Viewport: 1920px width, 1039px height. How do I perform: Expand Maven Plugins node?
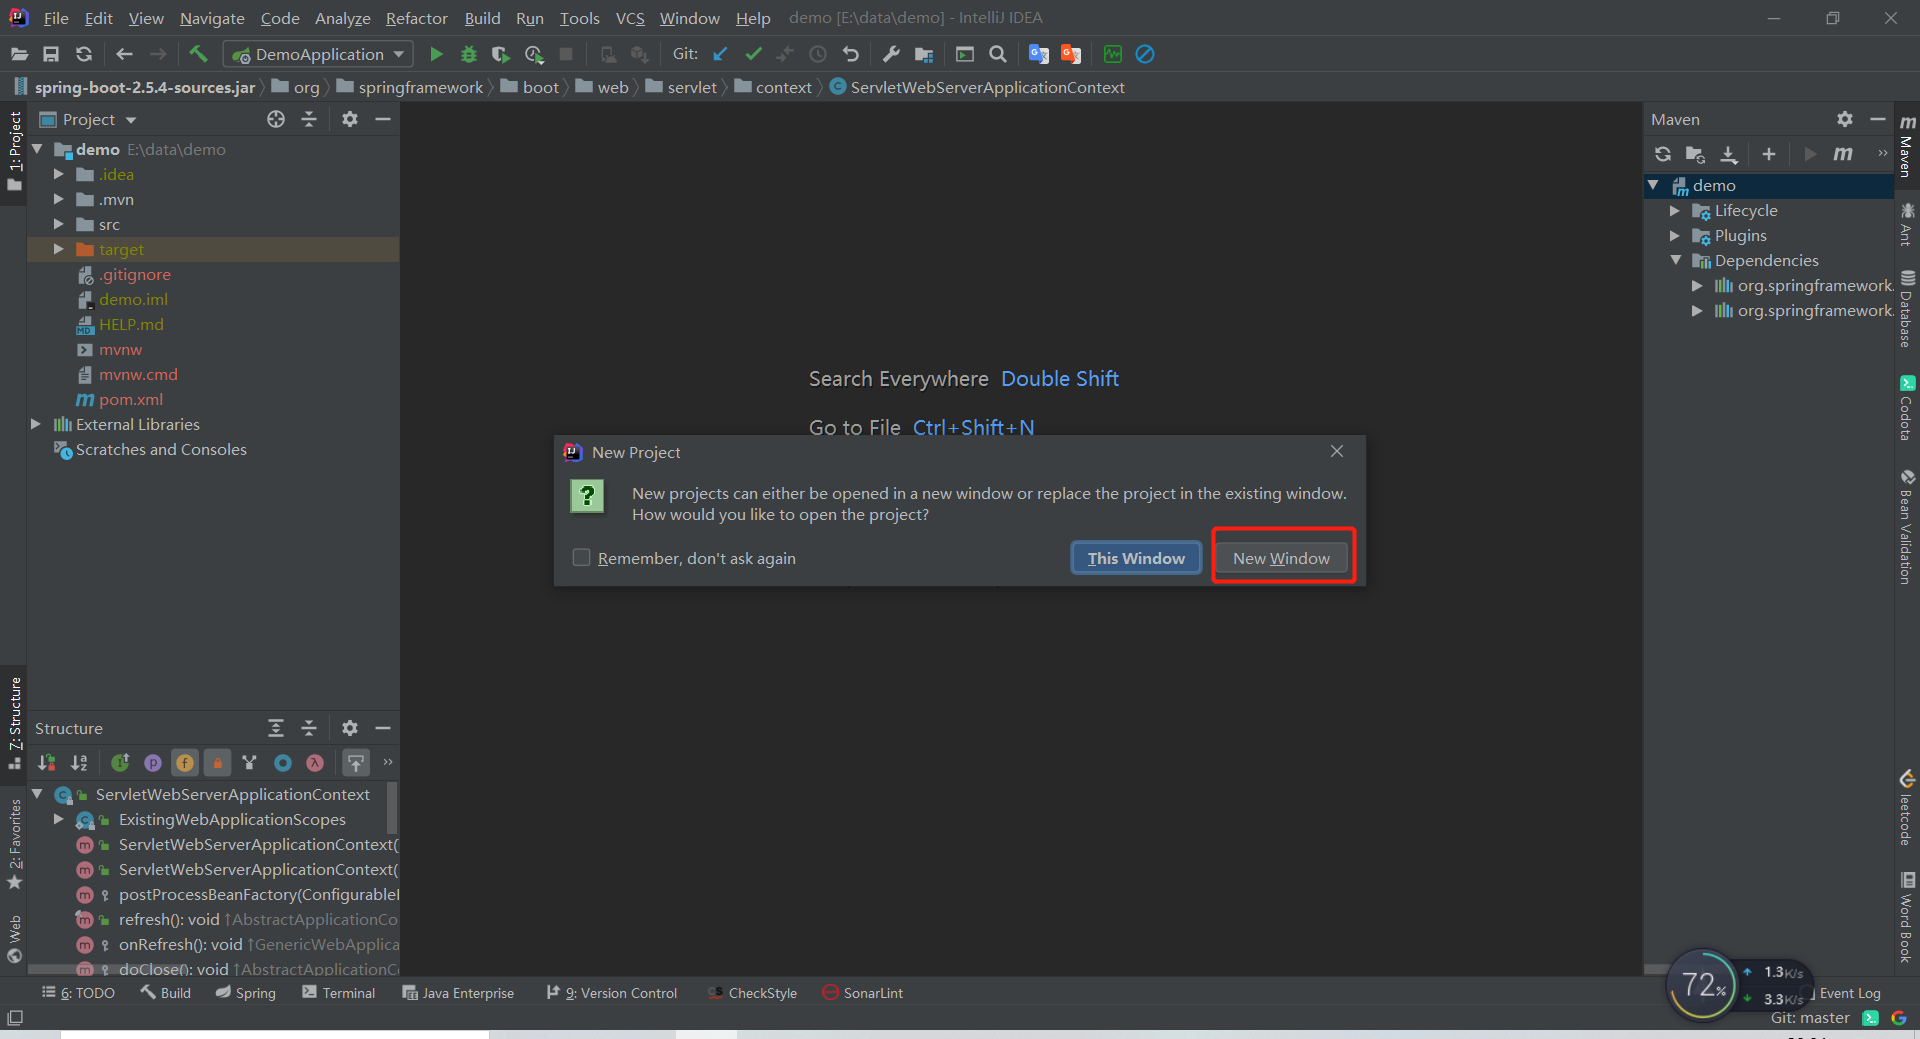pyautogui.click(x=1675, y=235)
